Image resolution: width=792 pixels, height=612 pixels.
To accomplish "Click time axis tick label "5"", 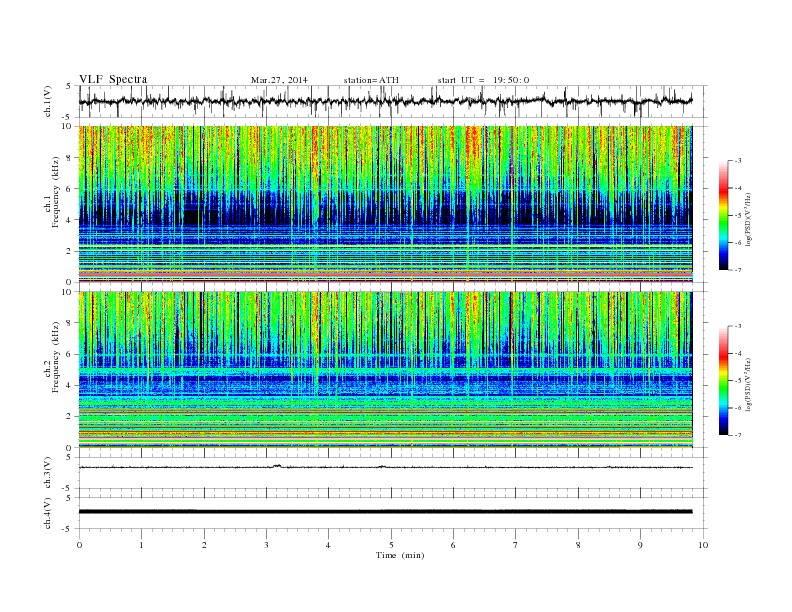I will [391, 545].
